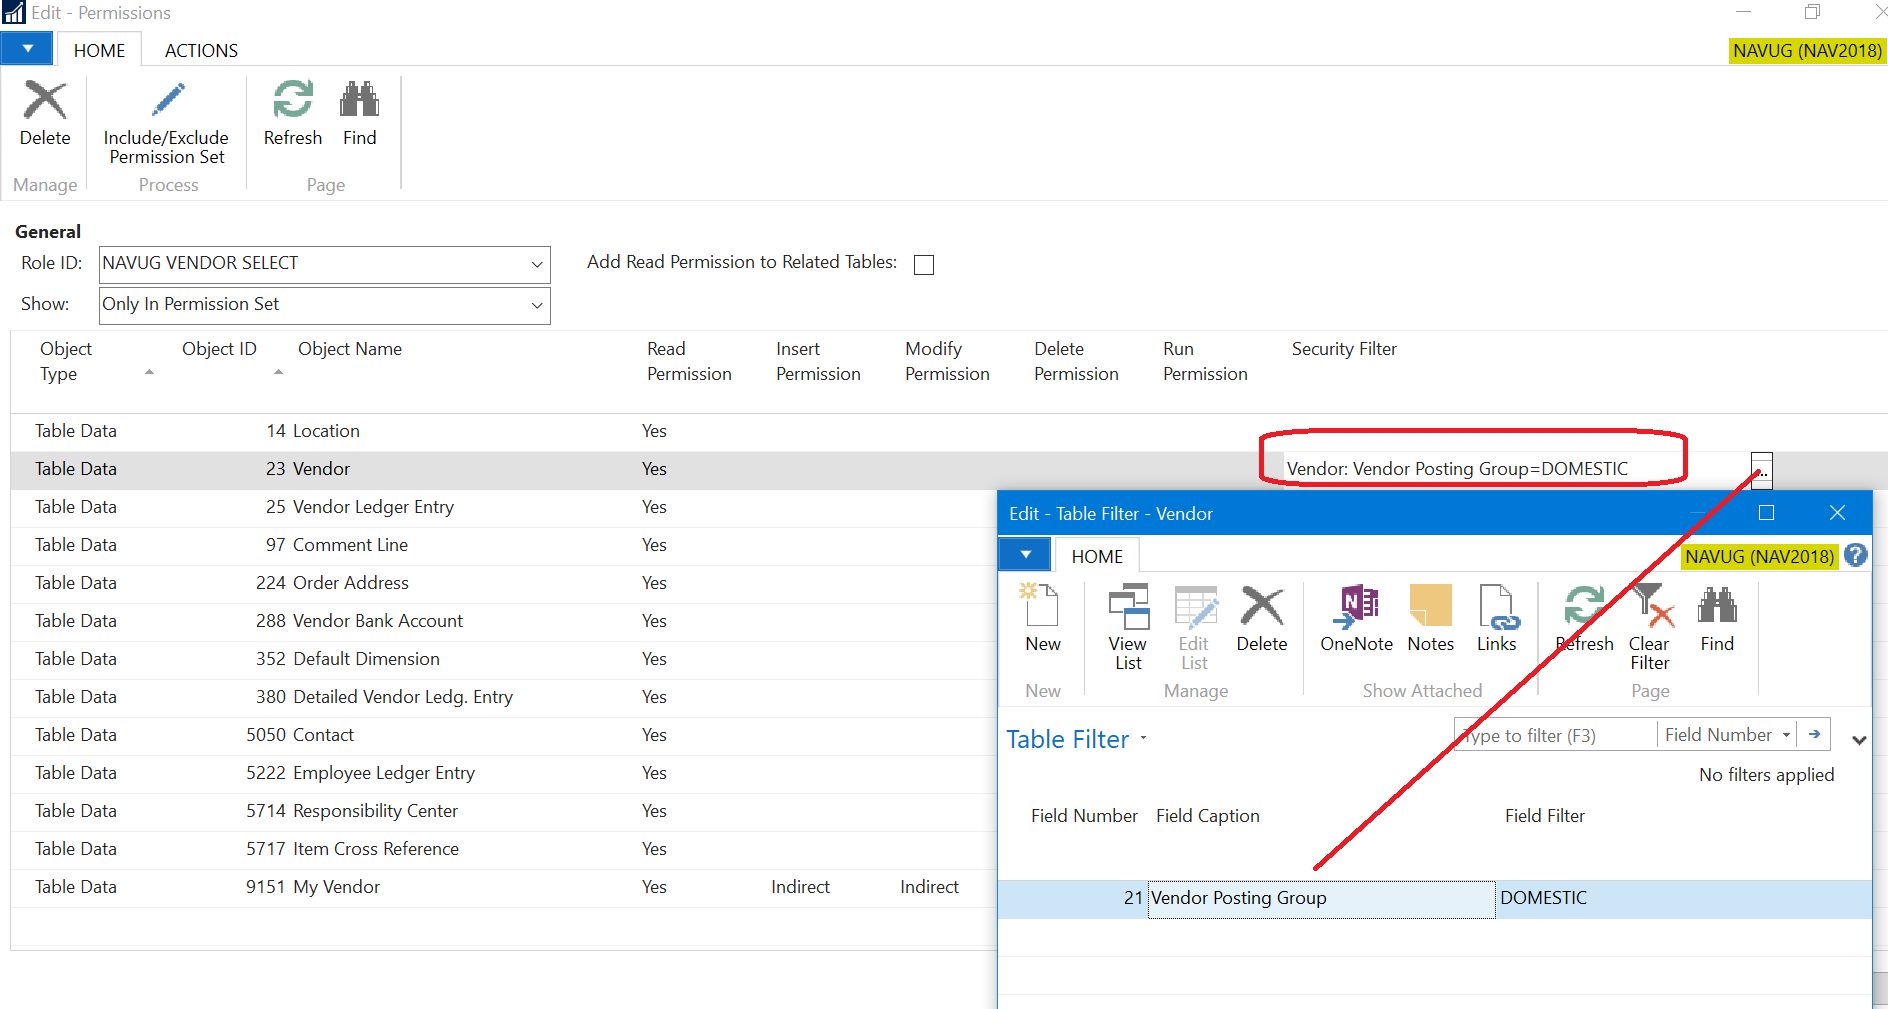Open Links in Table Filter window
Image resolution: width=1888 pixels, height=1009 pixels.
tap(1497, 618)
